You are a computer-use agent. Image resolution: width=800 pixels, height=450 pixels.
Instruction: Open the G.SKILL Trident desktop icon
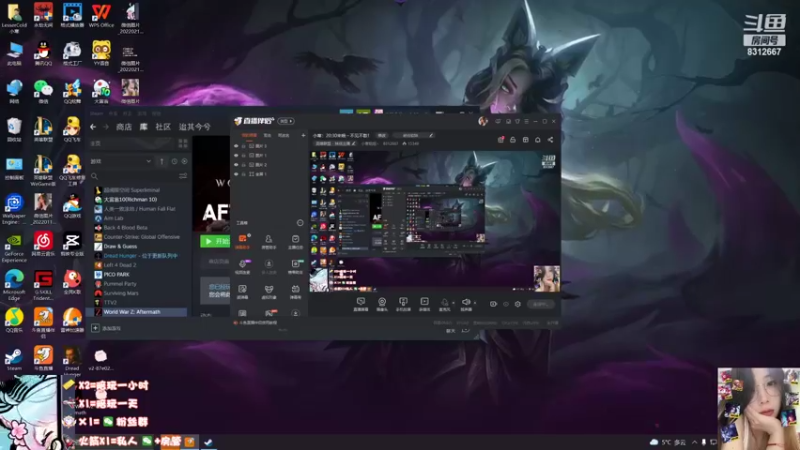point(43,285)
